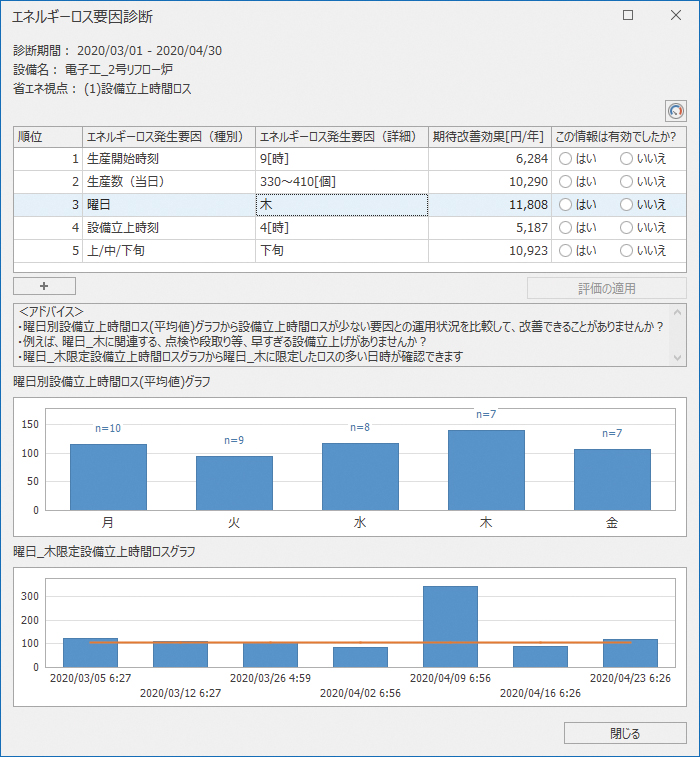Click the plus button below the table
Screen dimensions: 700x757
(x=44, y=286)
